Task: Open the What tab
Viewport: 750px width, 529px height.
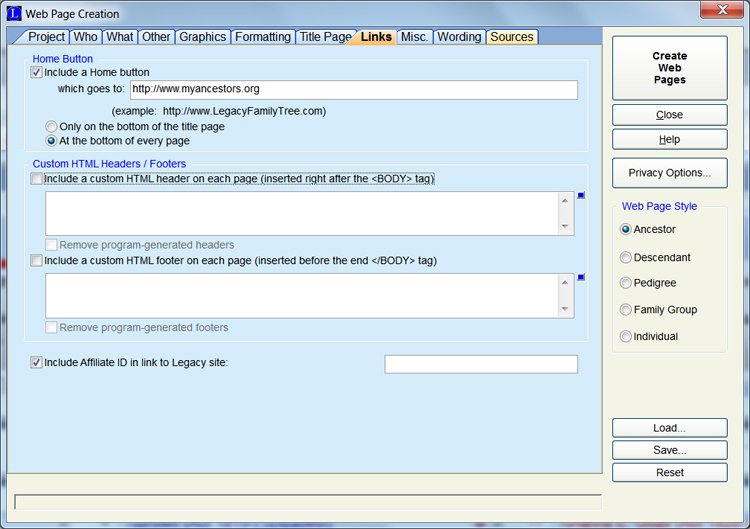Action: pyautogui.click(x=120, y=37)
